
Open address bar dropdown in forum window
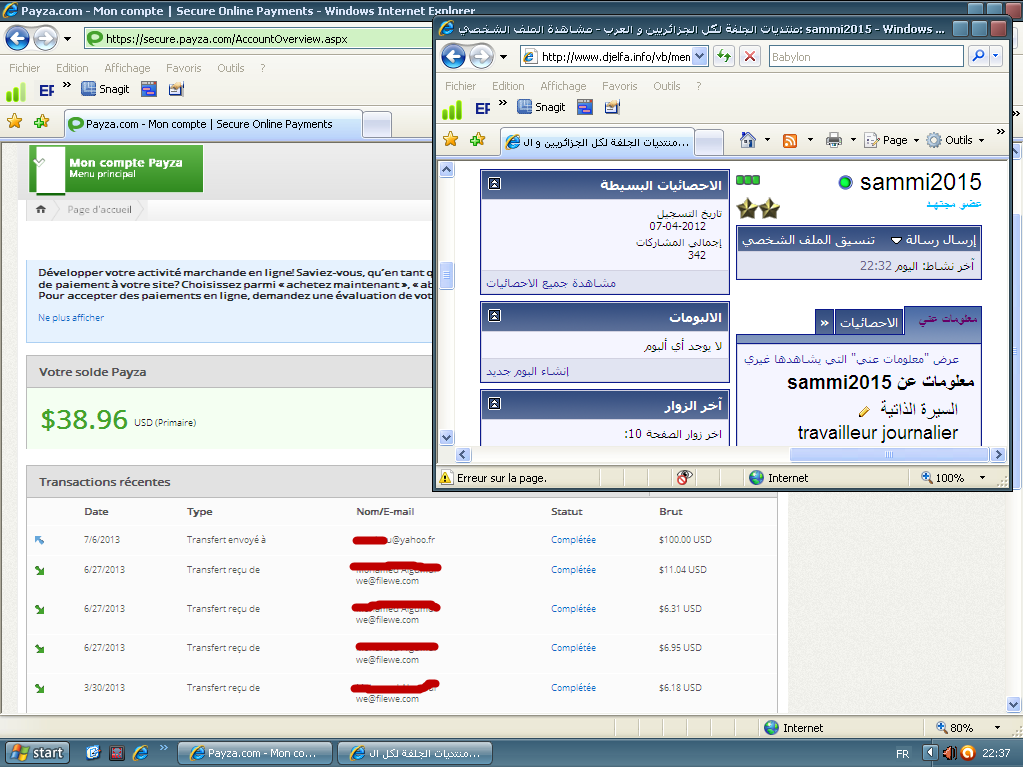(699, 56)
